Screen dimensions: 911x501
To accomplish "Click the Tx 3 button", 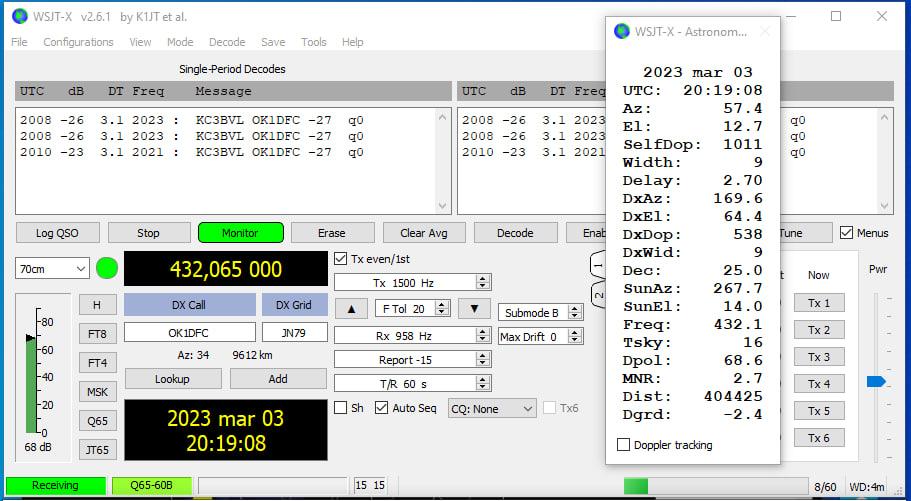I will [x=819, y=357].
